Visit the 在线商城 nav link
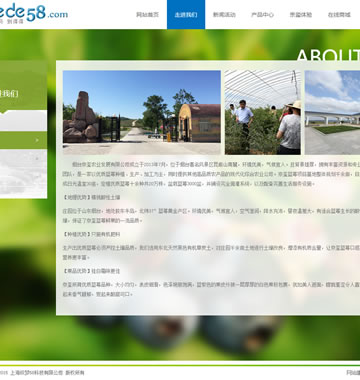Image resolution: width=360 pixels, height=380 pixels. (339, 15)
